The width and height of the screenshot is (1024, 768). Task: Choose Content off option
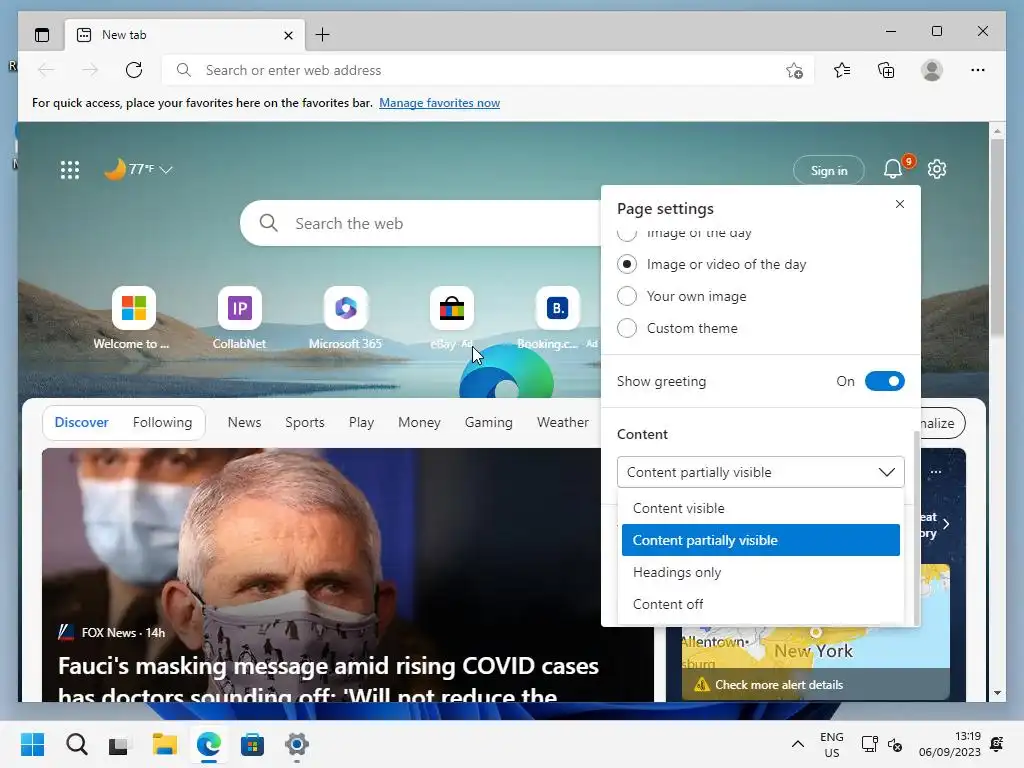(760, 604)
